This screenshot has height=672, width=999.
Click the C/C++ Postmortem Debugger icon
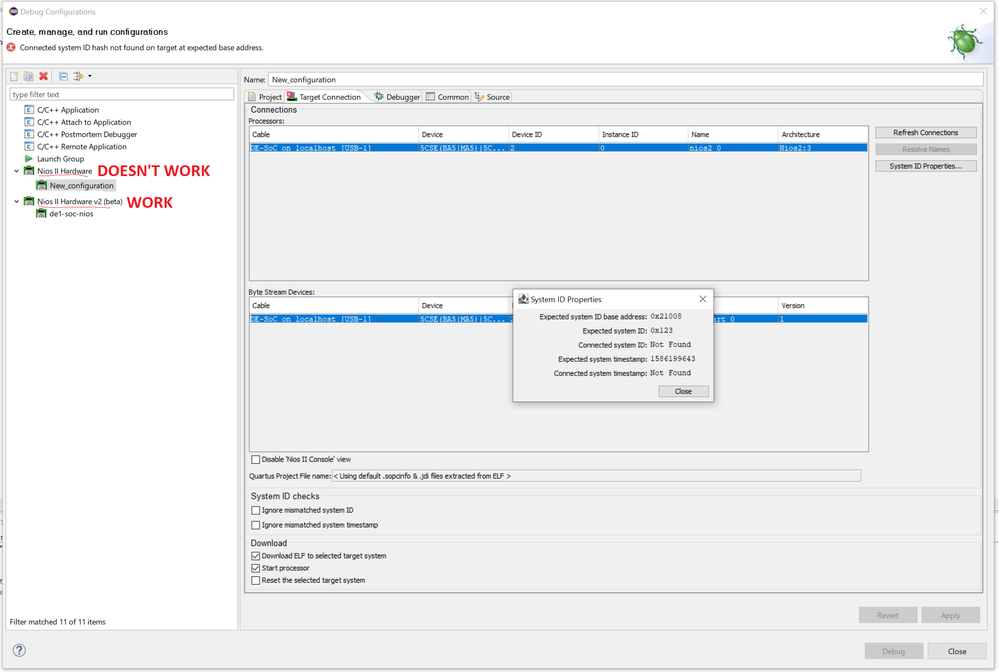(29, 134)
